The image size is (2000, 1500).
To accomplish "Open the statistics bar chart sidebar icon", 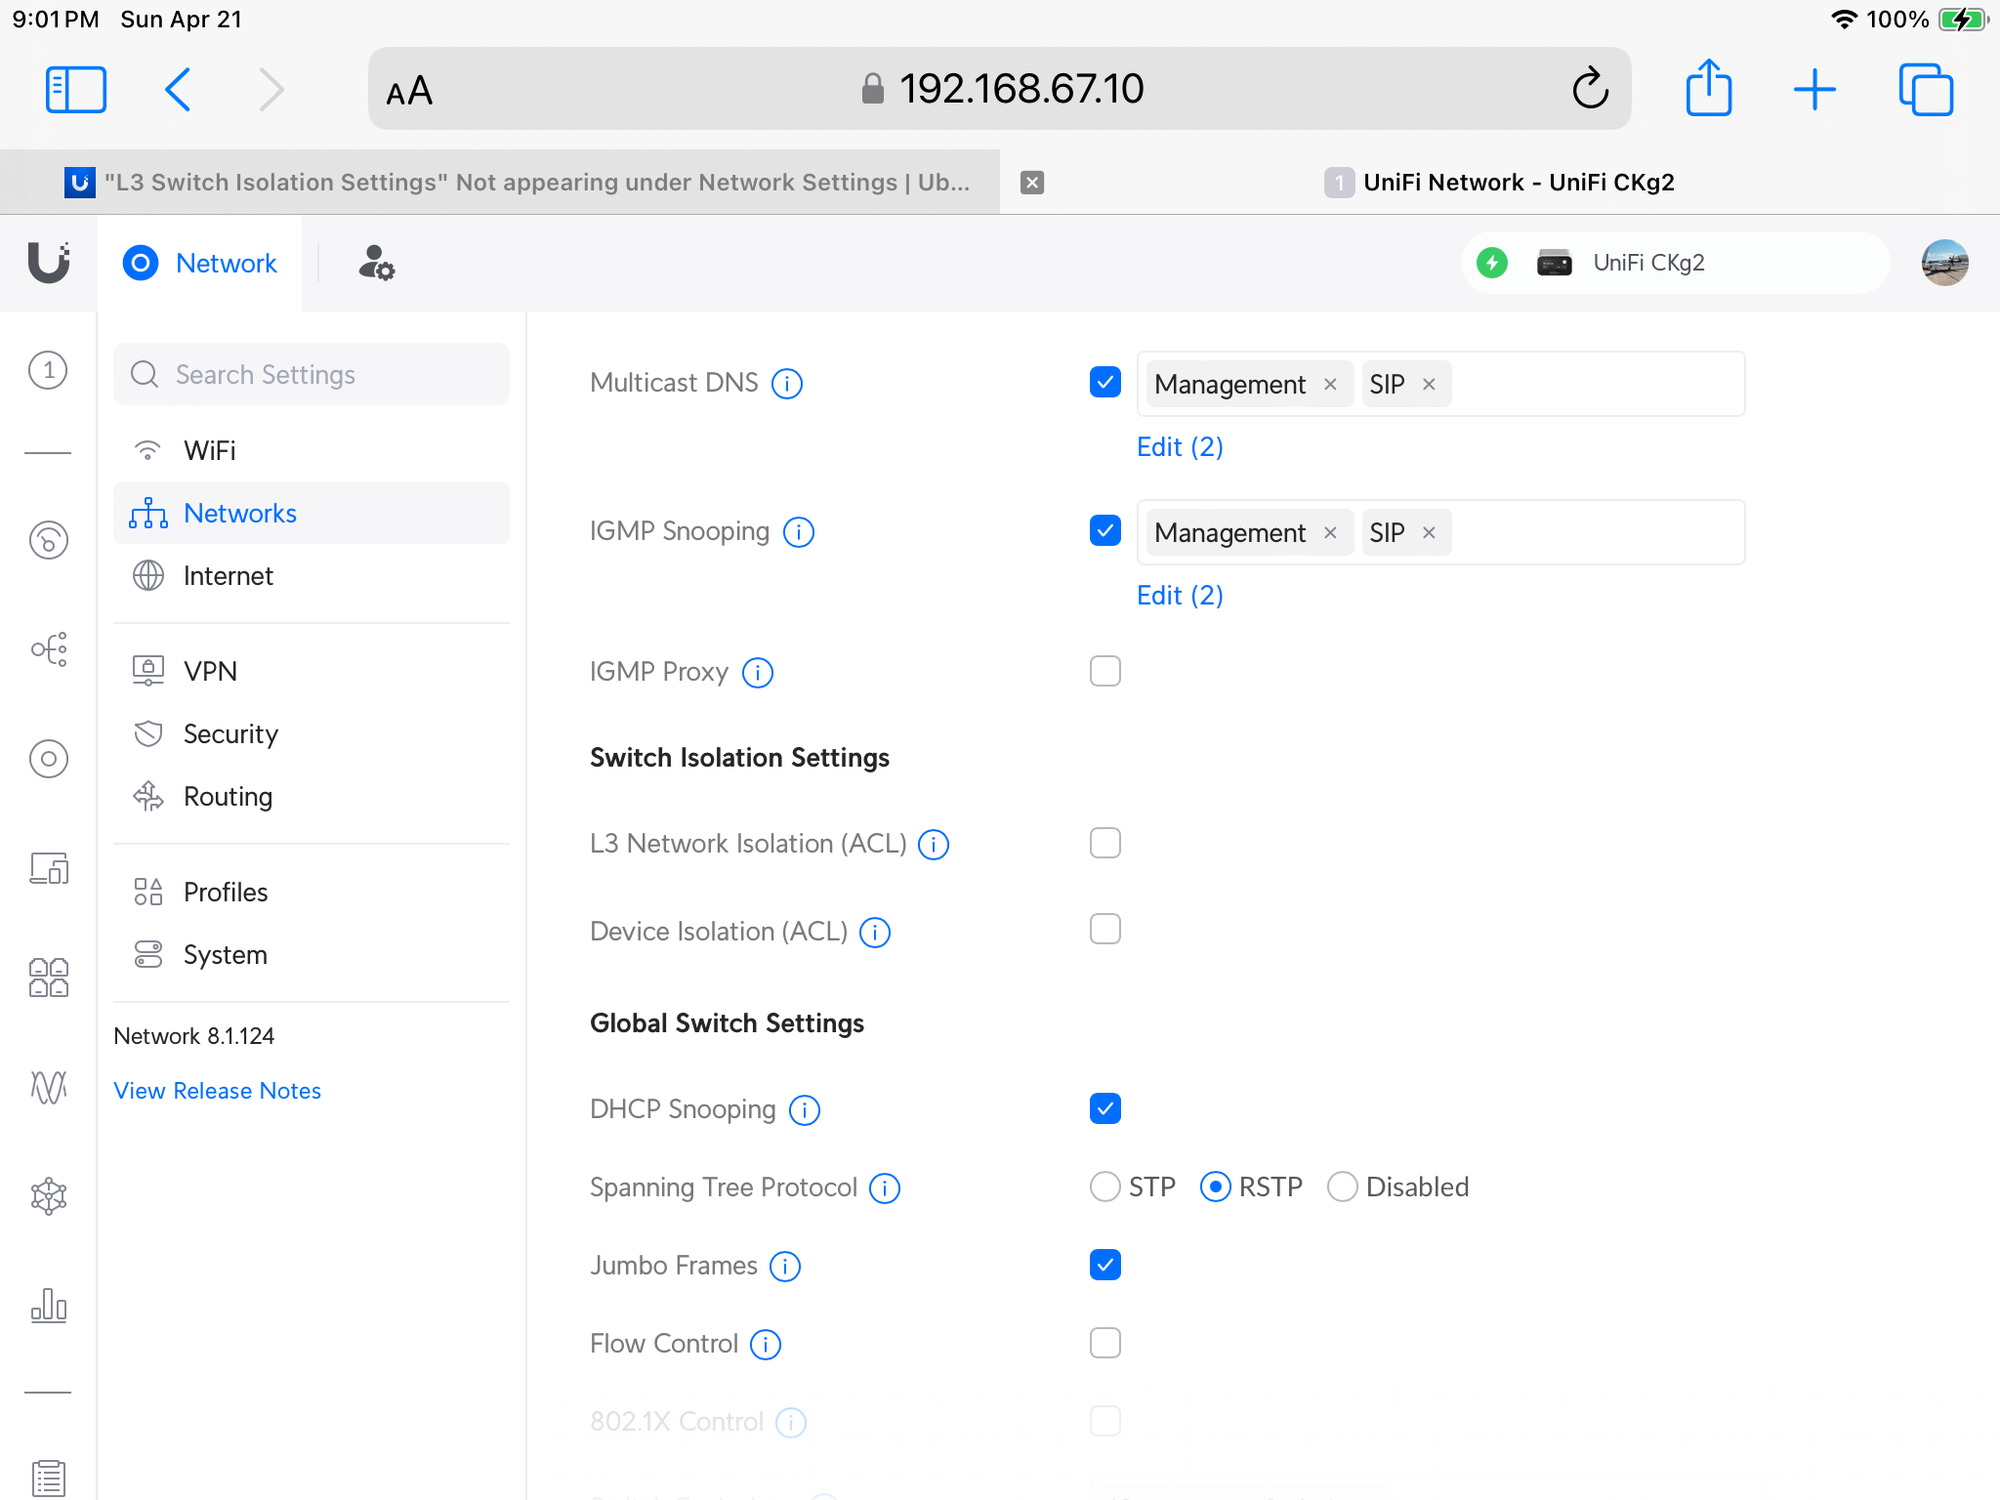I will [x=48, y=1305].
